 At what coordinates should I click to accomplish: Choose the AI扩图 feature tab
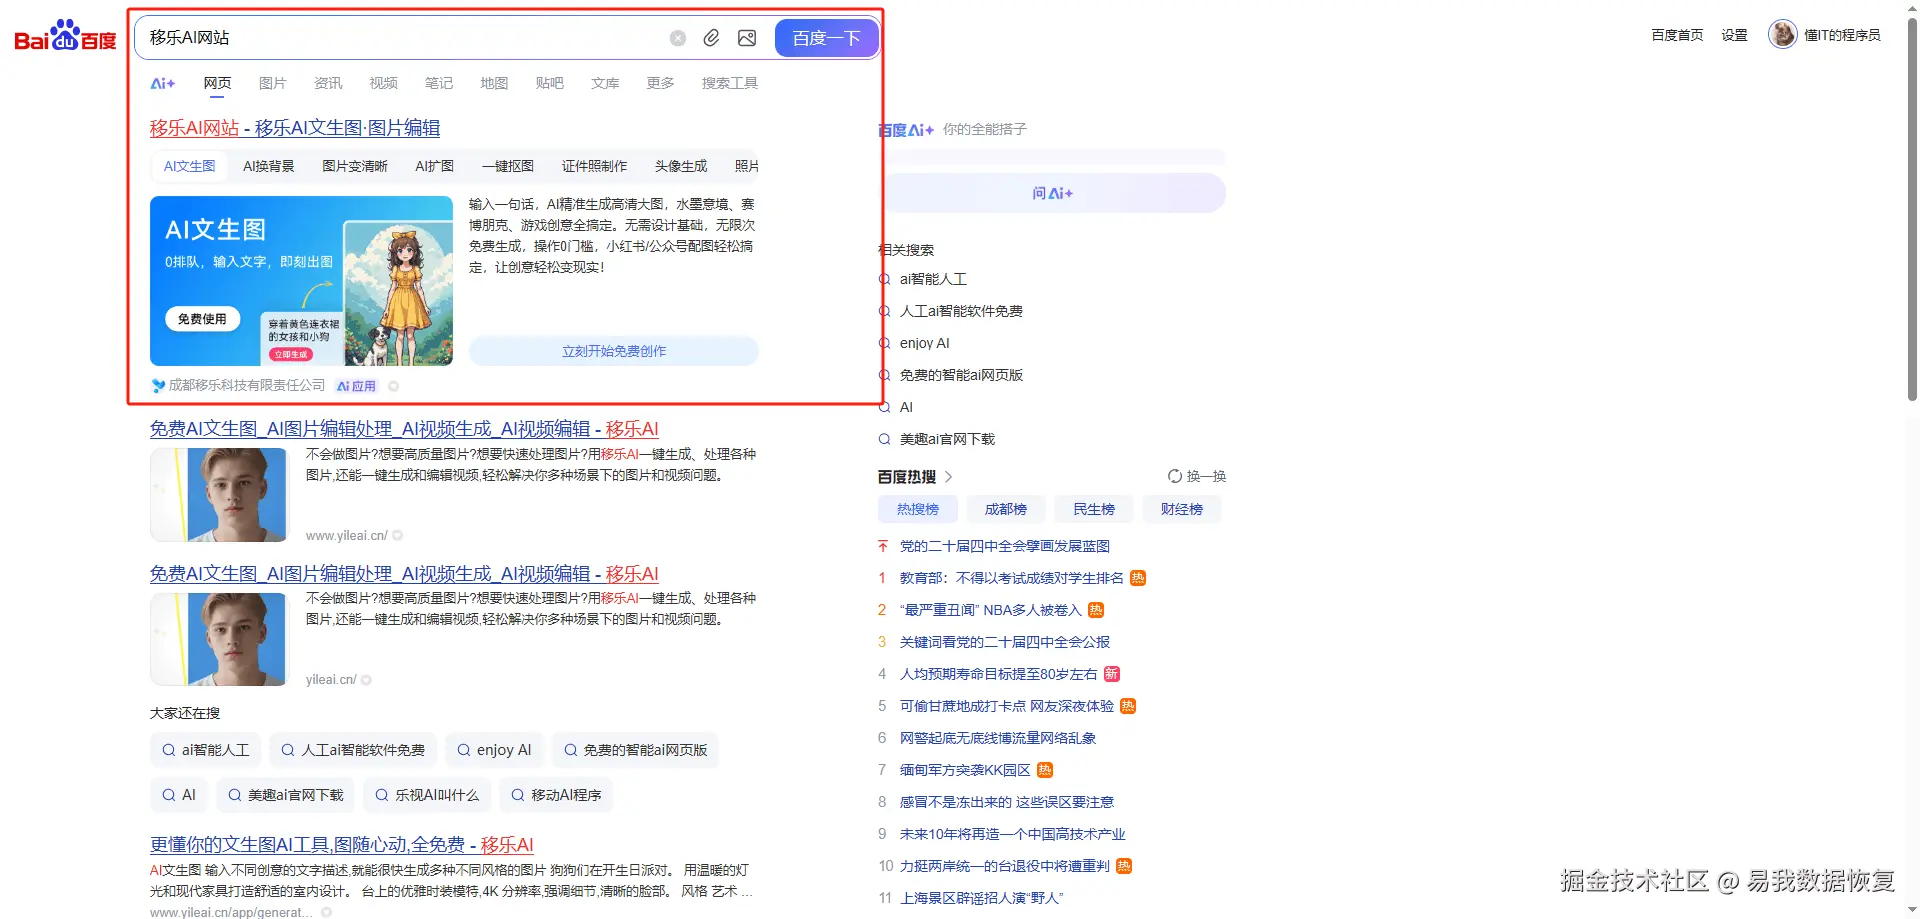[x=435, y=166]
